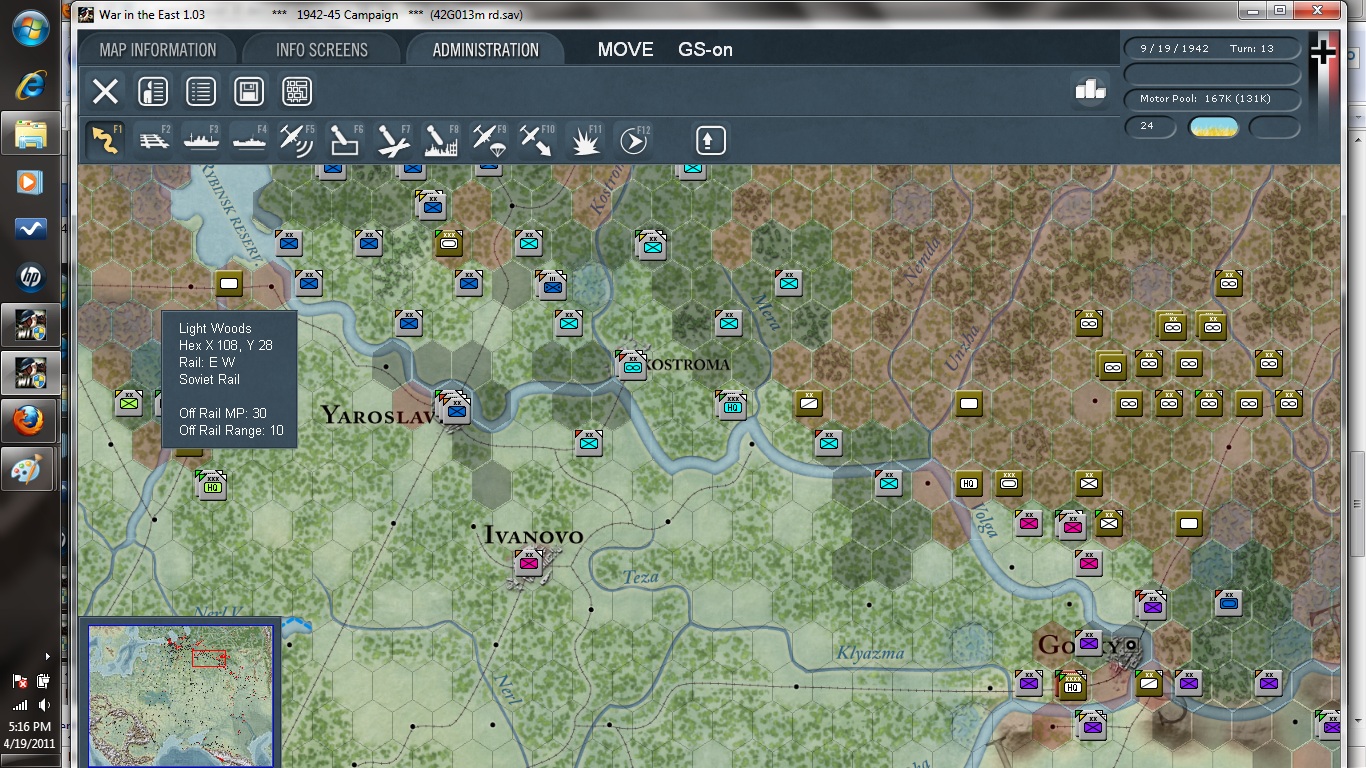
Task: Select the Bomb City mode (F8) icon
Action: pyautogui.click(x=441, y=140)
